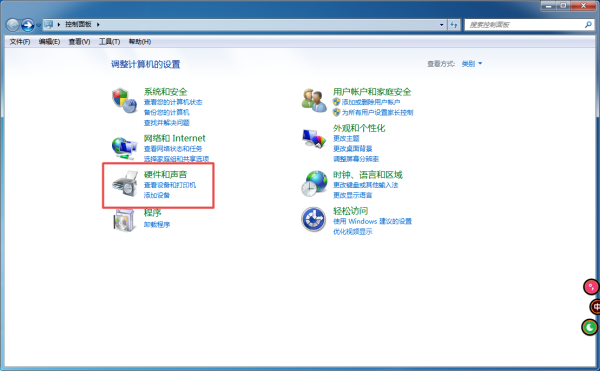Click 查看您的计算机状态 link

click(173, 102)
